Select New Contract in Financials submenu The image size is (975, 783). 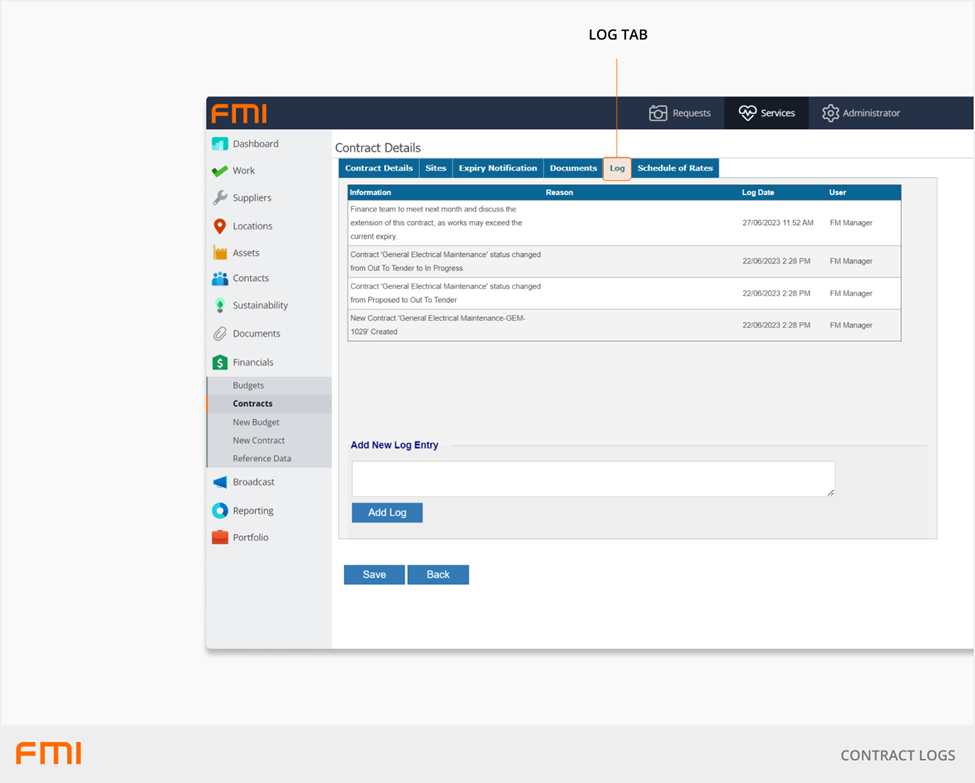pos(259,441)
